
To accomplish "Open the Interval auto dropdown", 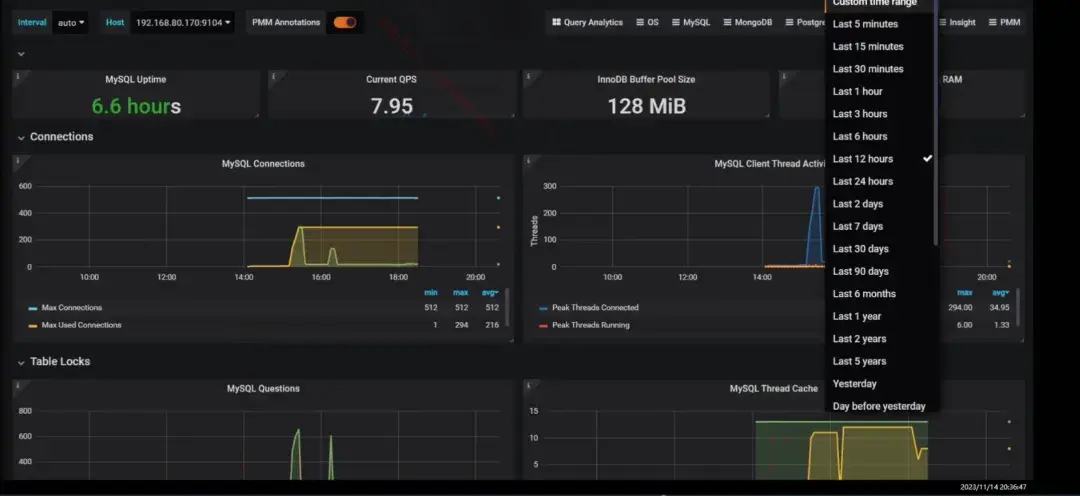I will (x=70, y=23).
